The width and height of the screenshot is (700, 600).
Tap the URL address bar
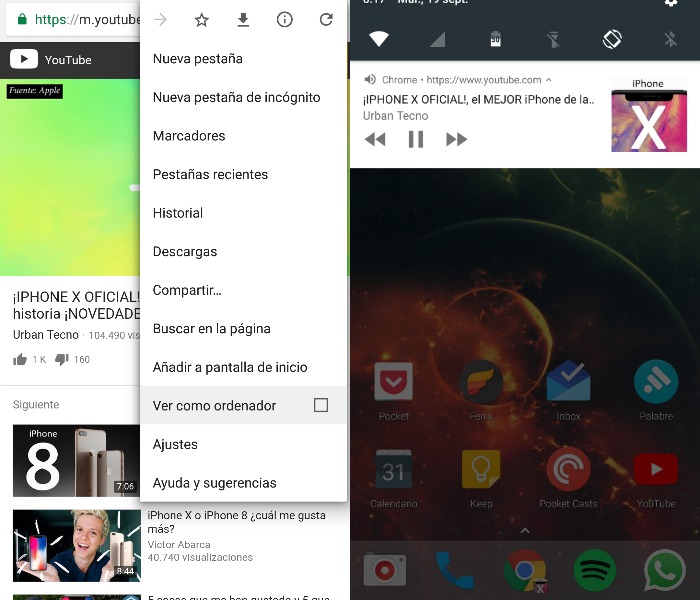(74, 20)
